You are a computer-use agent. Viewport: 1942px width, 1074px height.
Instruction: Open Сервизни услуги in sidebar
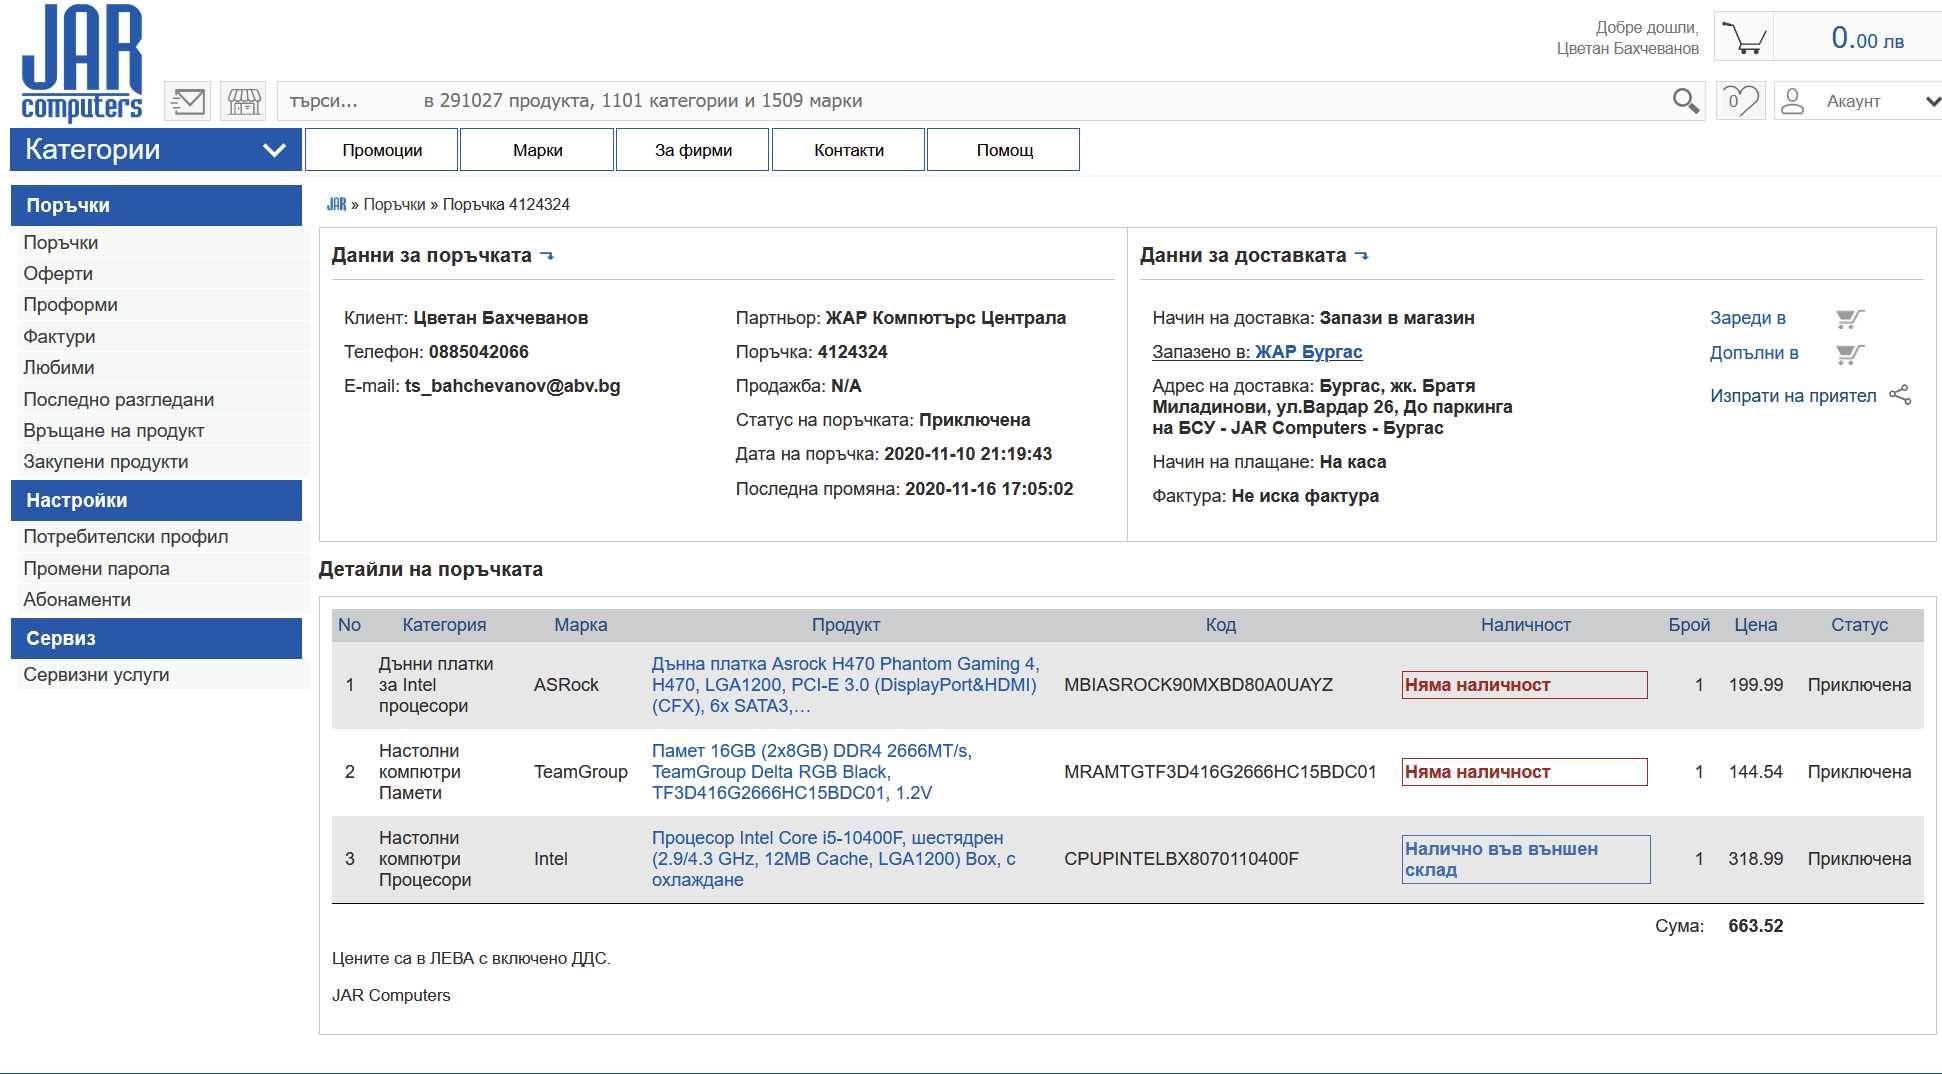click(x=96, y=675)
